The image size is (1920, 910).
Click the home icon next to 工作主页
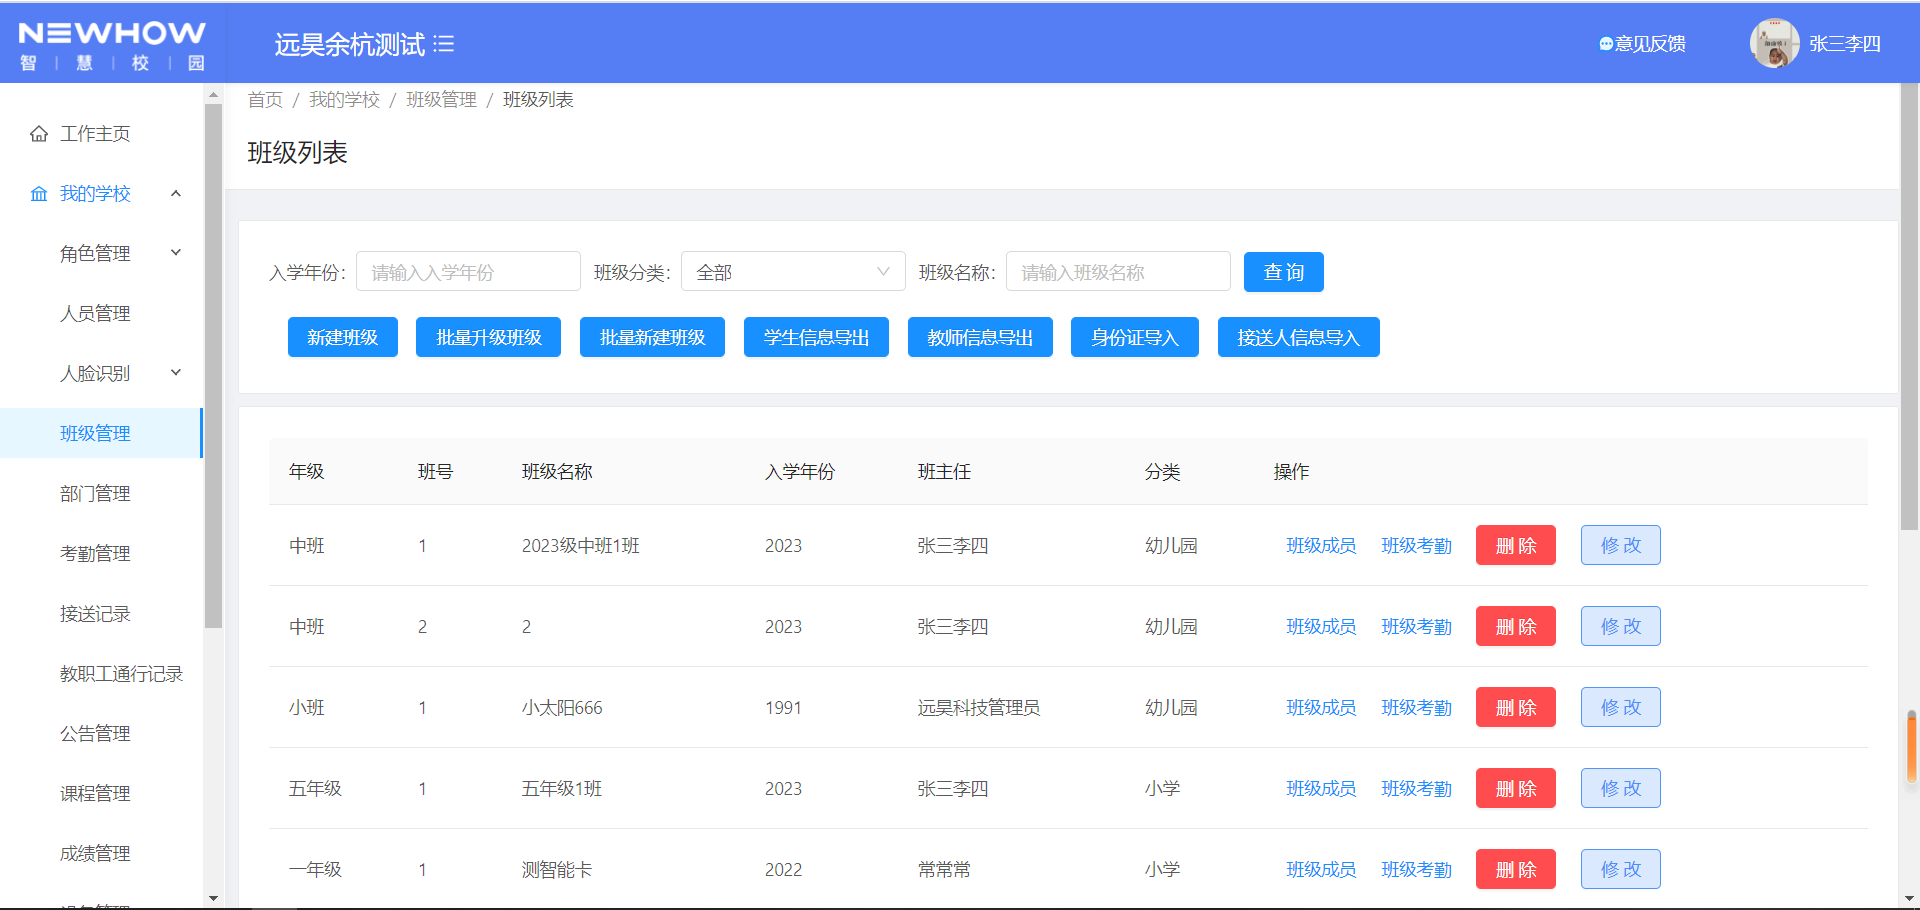coord(39,134)
